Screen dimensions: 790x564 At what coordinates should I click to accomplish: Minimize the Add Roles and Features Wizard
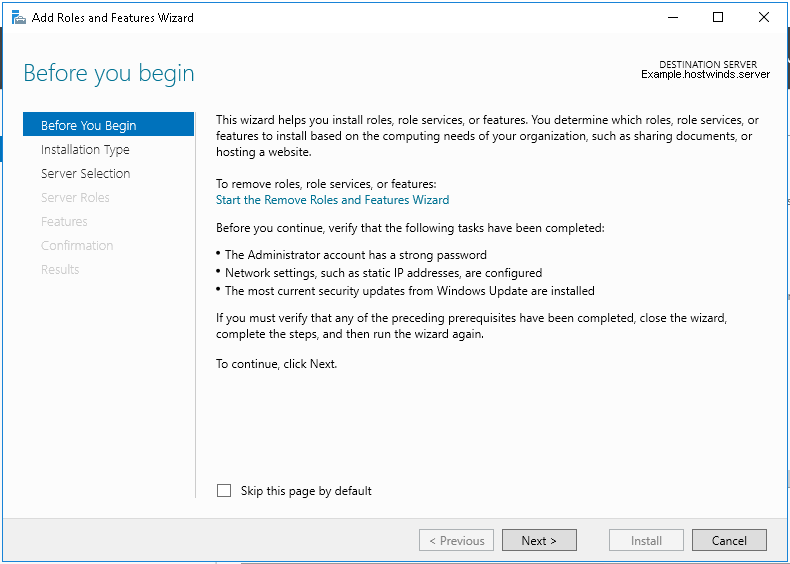pyautogui.click(x=672, y=17)
